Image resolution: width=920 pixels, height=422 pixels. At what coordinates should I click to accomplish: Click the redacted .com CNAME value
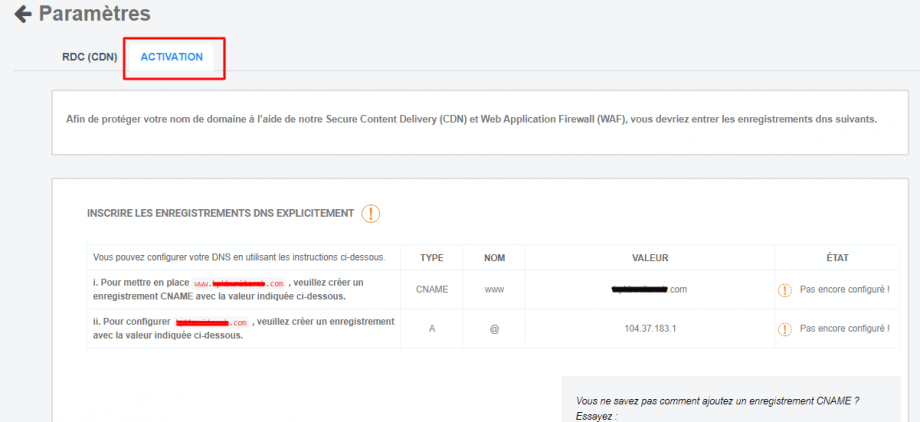pos(649,290)
